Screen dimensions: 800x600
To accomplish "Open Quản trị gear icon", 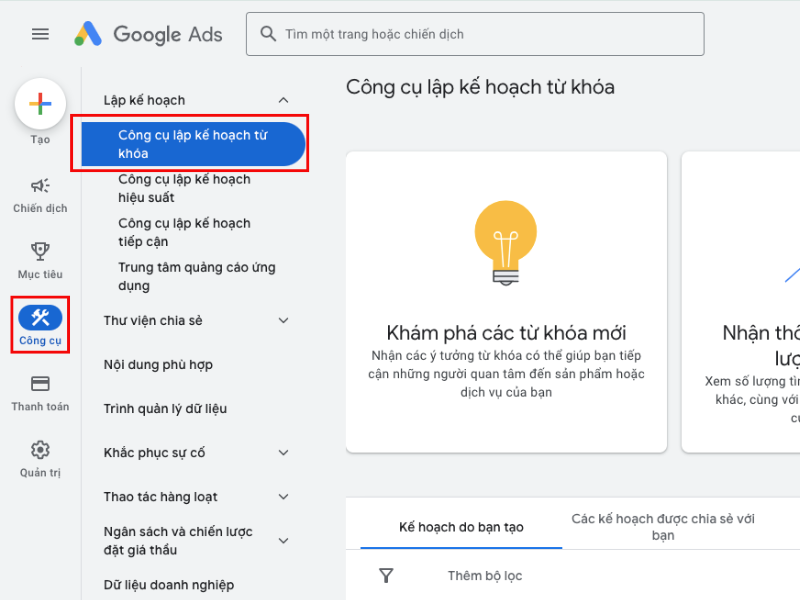I will click(x=40, y=450).
